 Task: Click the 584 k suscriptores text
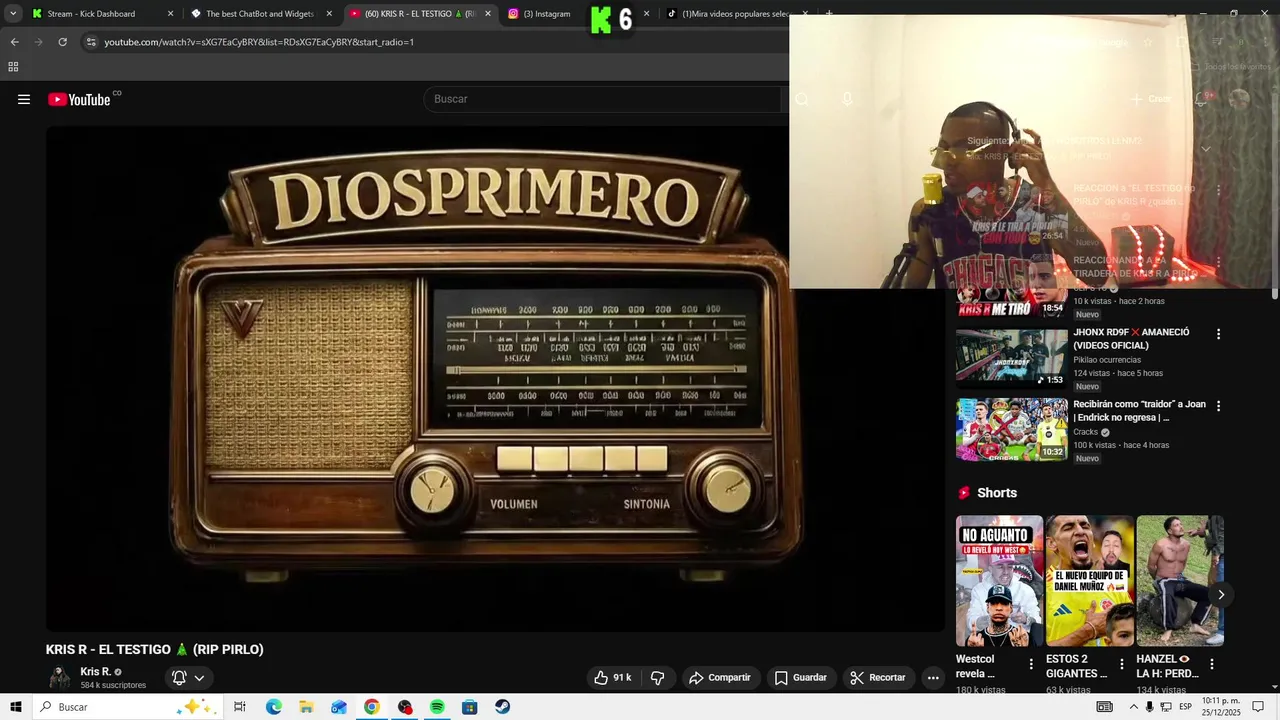tap(113, 685)
